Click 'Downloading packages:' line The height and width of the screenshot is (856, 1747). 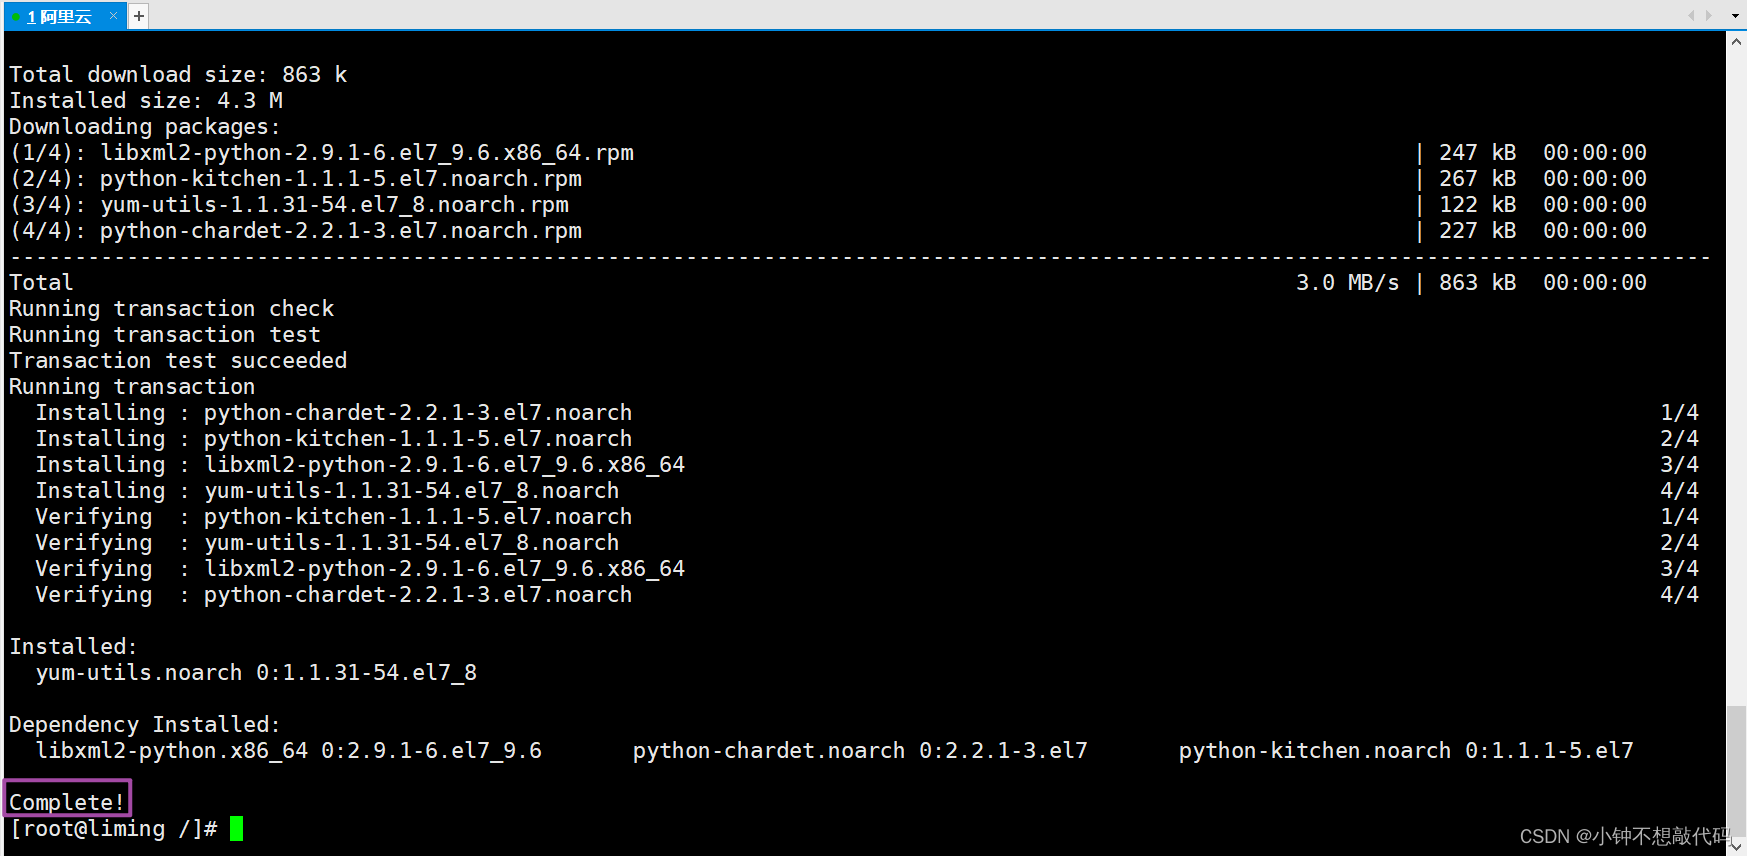coord(145,127)
